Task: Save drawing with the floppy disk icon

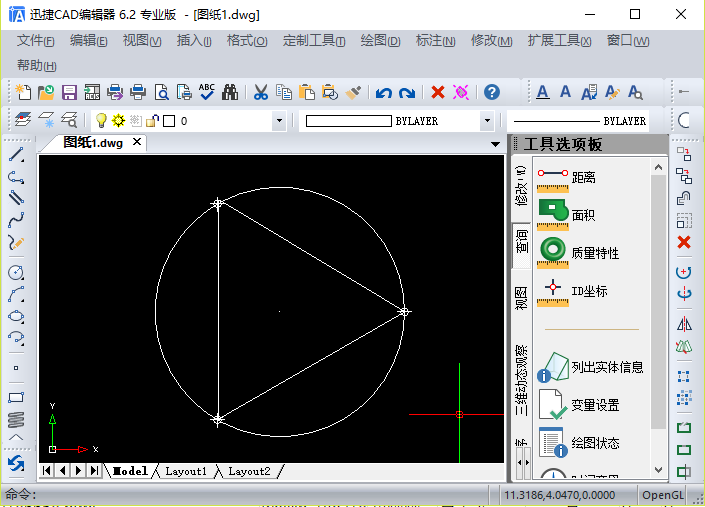Action: 69,92
